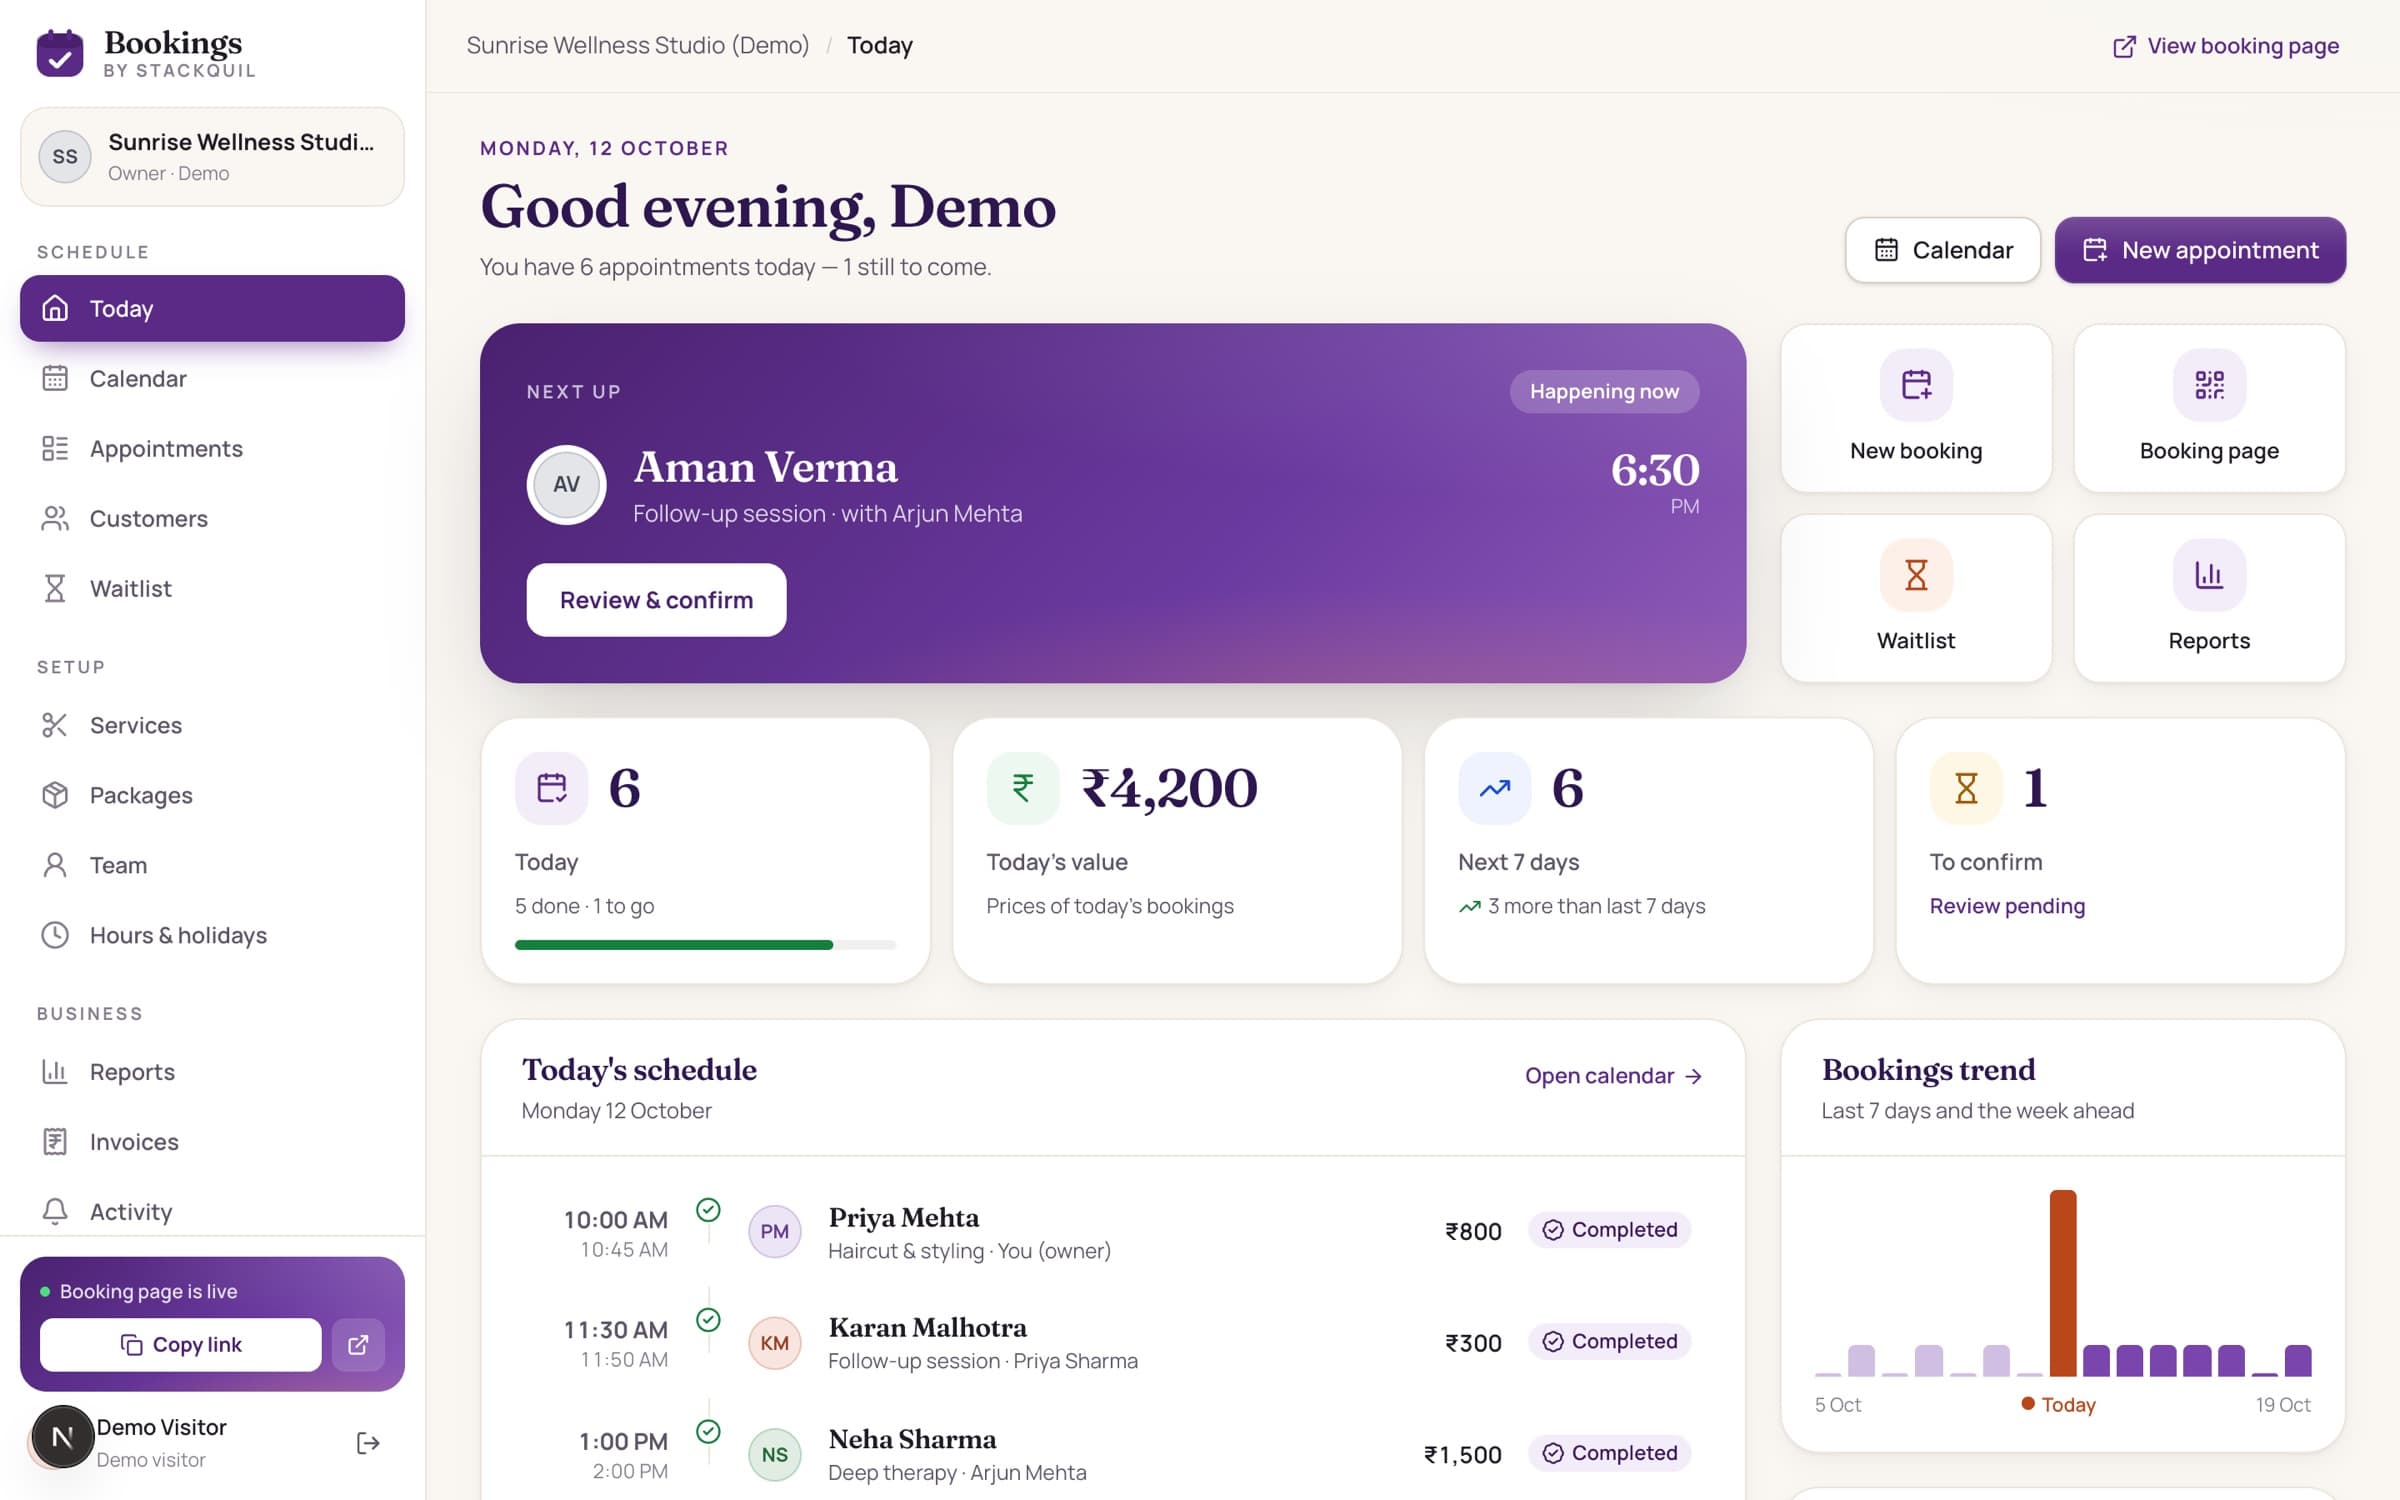Open the Waitlist hourglass tile
The width and height of the screenshot is (2400, 1500).
1916,598
